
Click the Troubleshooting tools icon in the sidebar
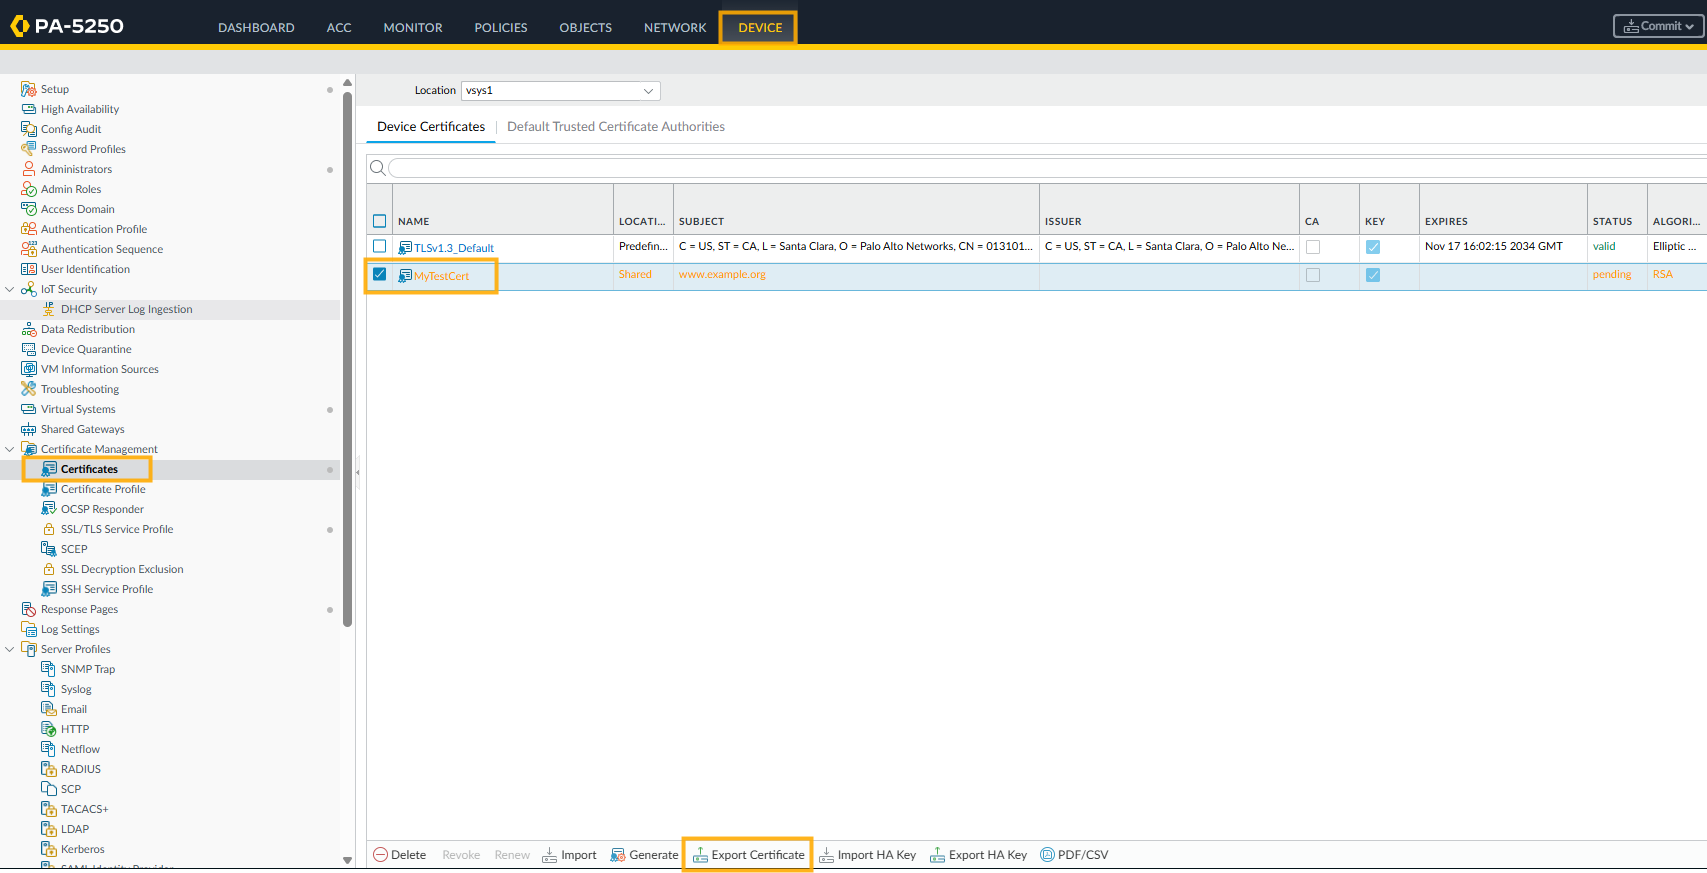coord(29,389)
